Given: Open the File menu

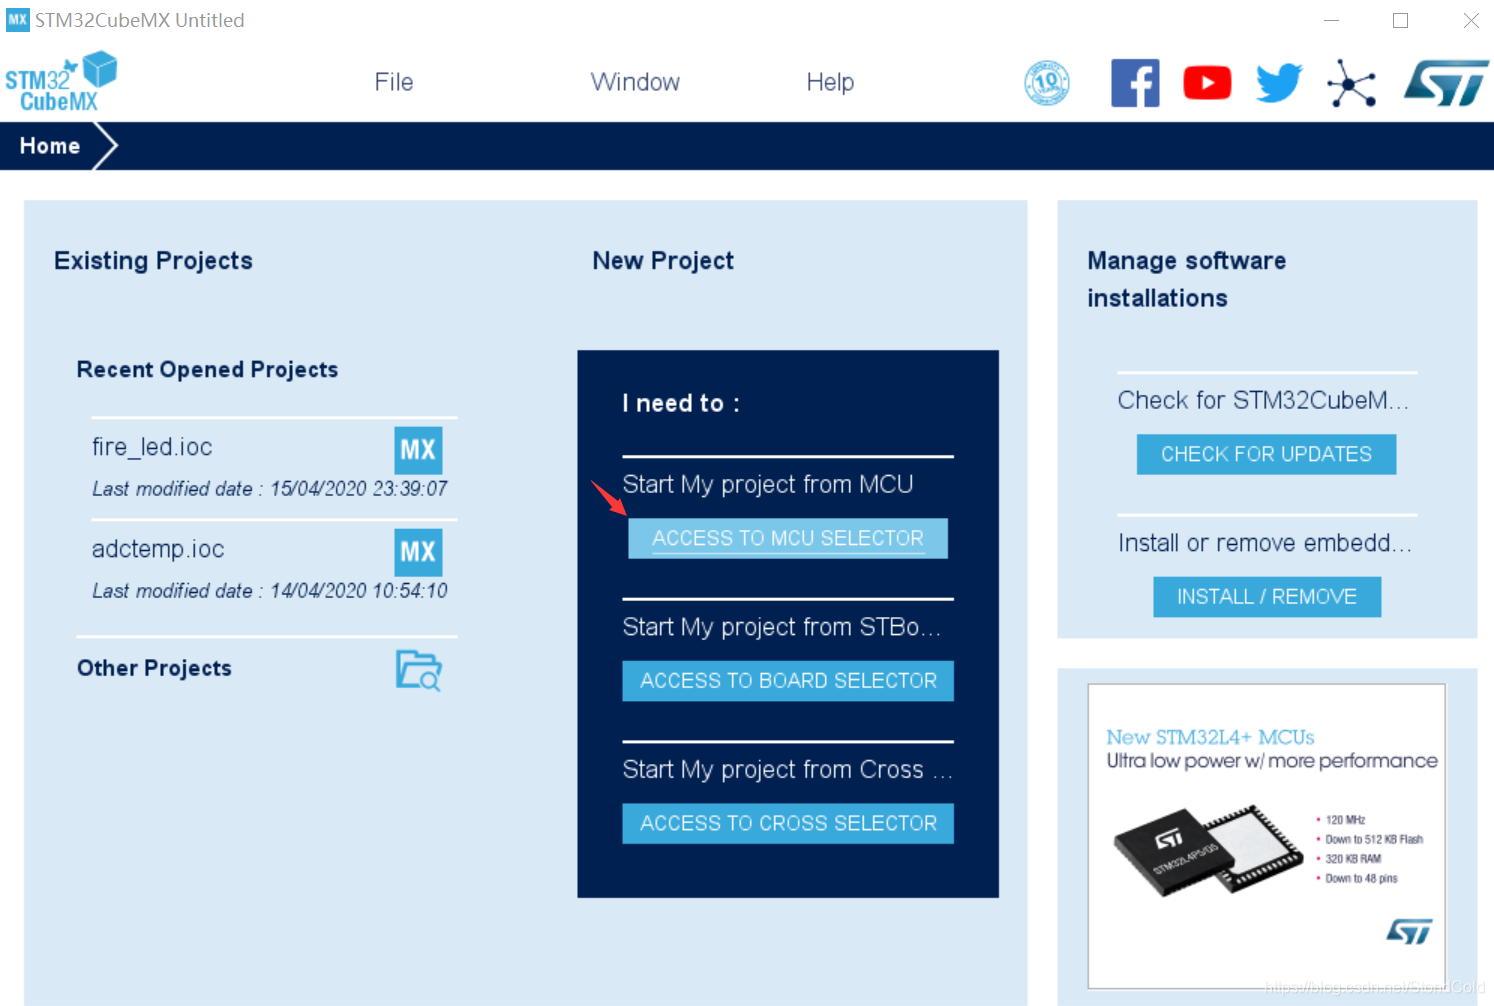Looking at the screenshot, I should tap(394, 82).
